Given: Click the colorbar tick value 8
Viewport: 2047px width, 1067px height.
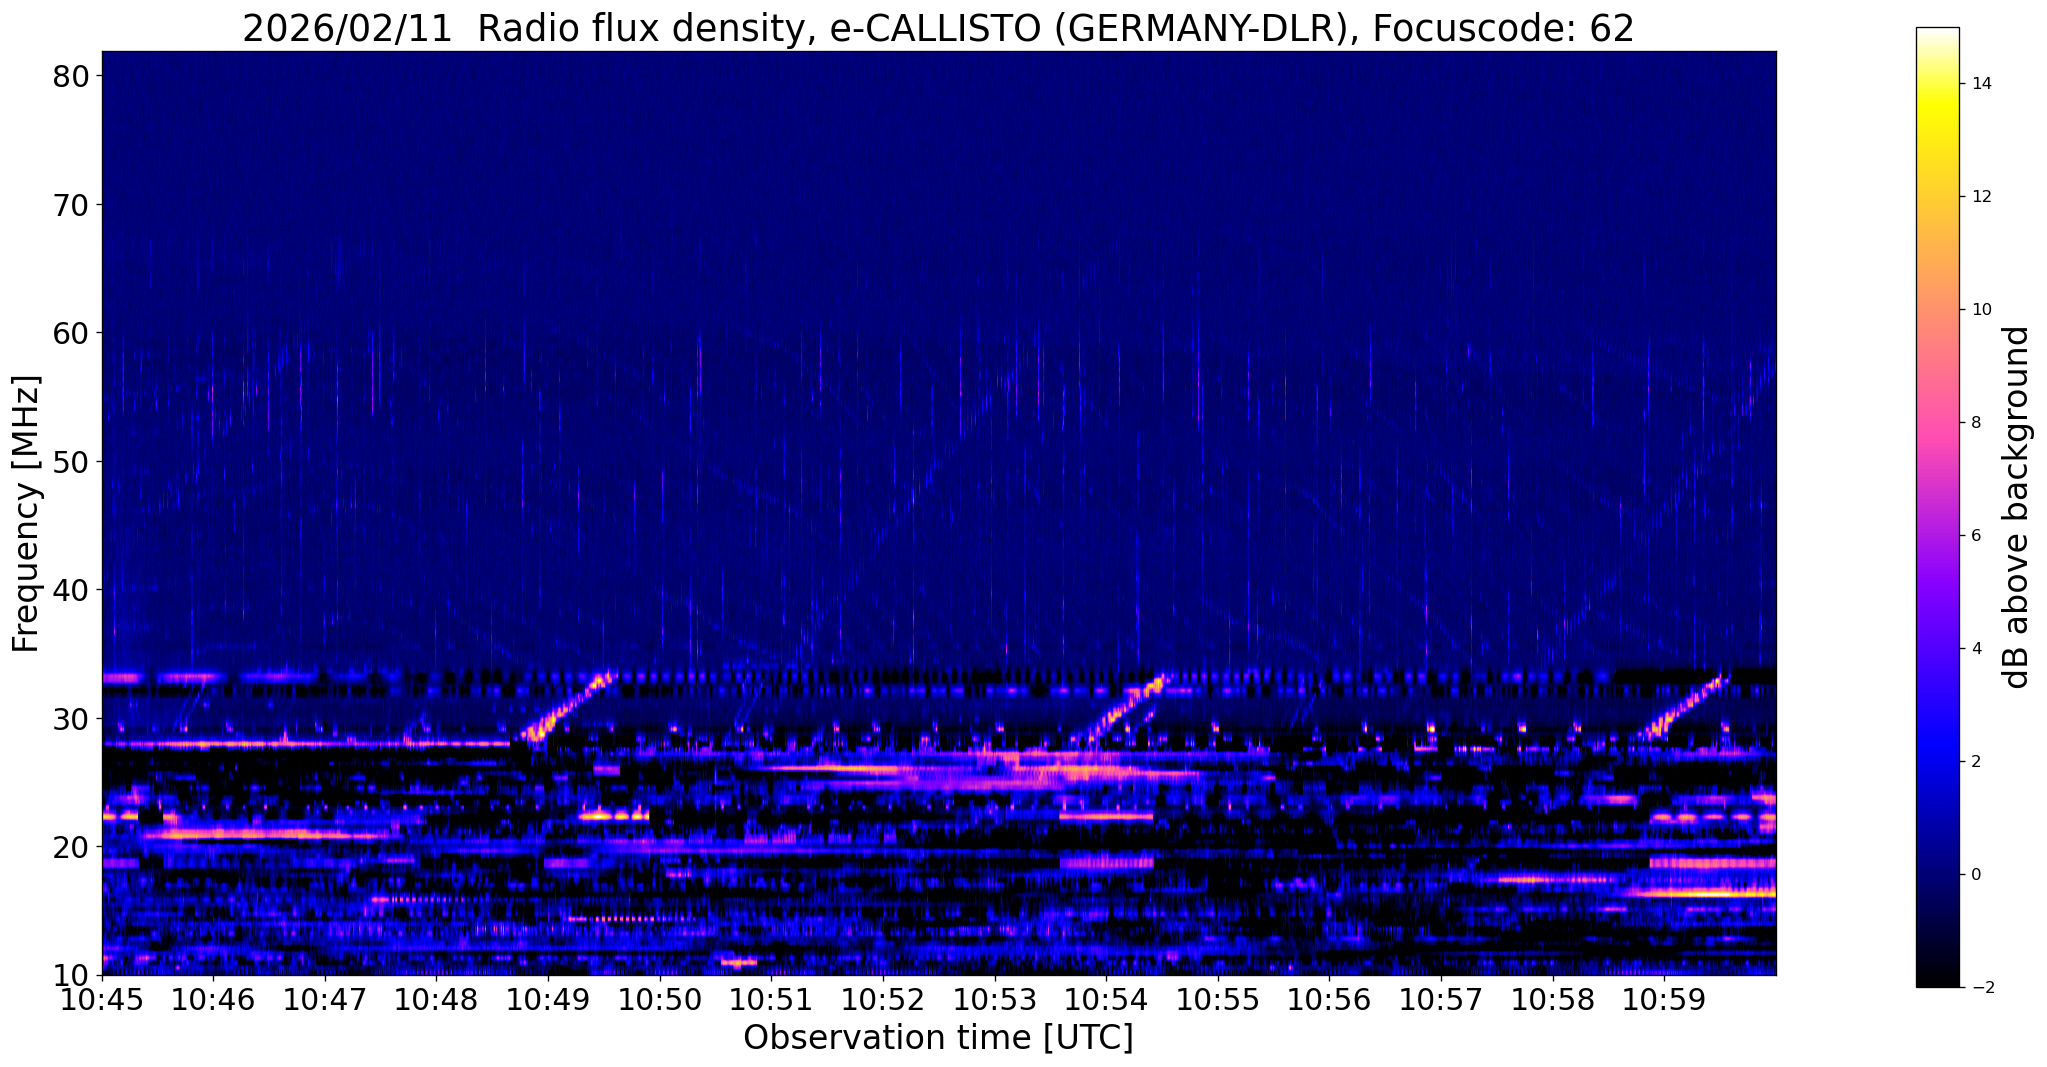Looking at the screenshot, I should pos(1976,423).
